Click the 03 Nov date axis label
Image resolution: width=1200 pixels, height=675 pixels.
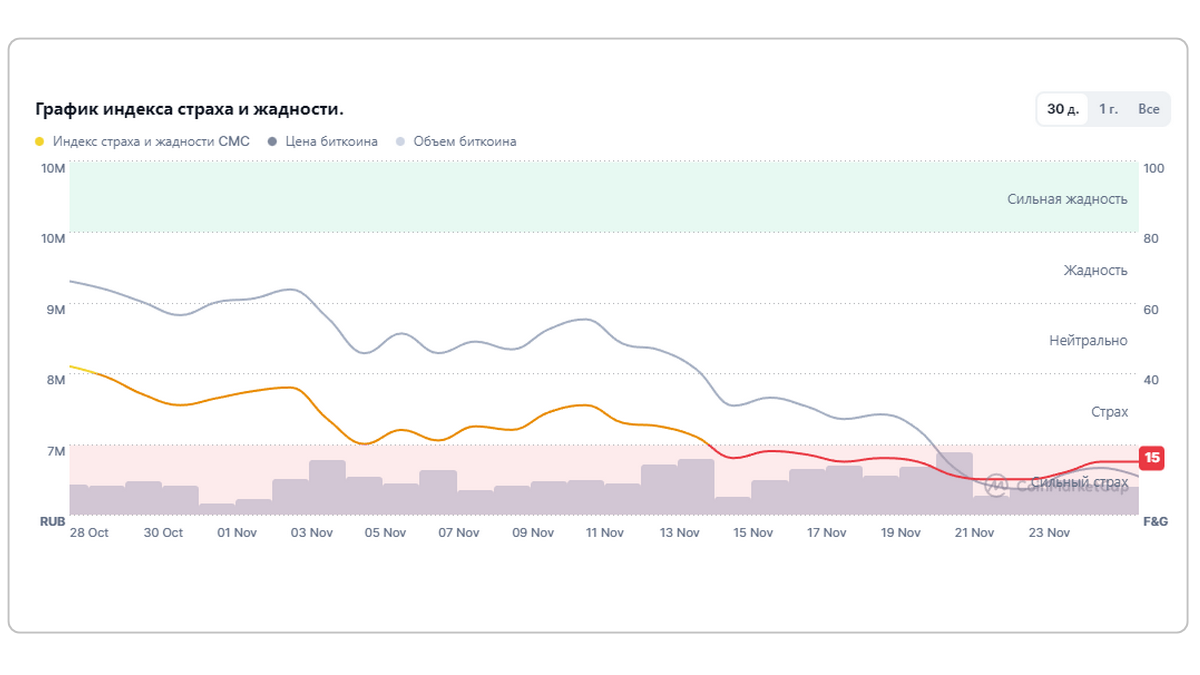click(x=312, y=533)
